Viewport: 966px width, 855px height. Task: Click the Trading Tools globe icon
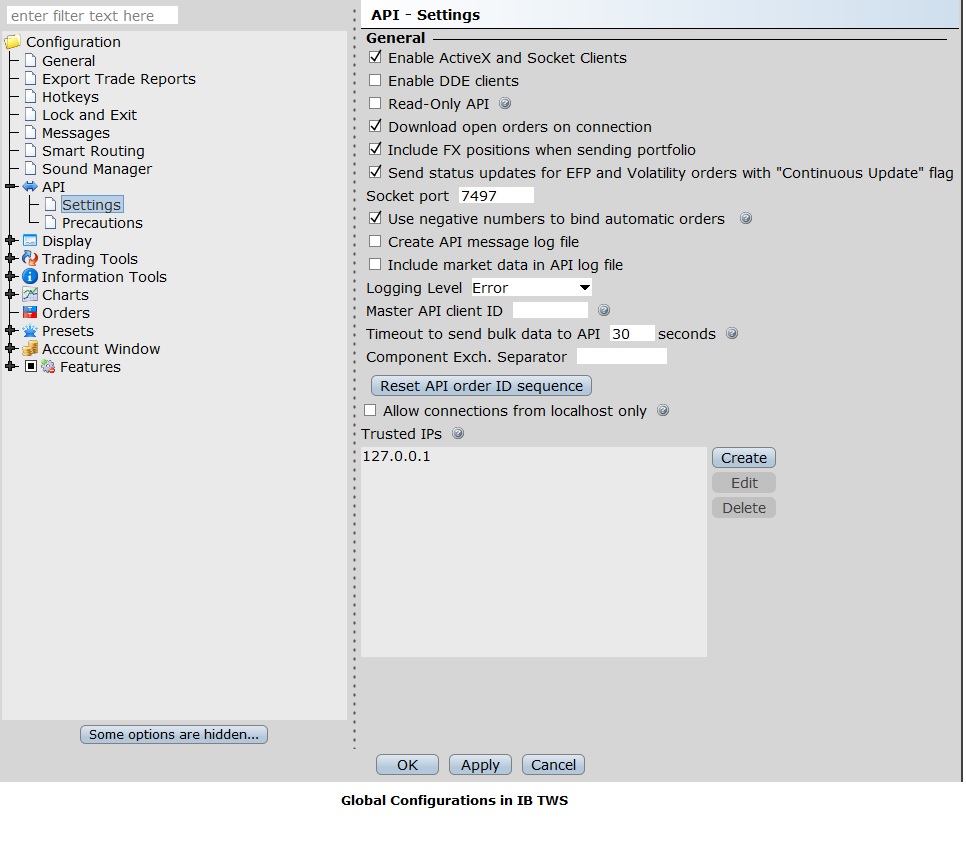(x=28, y=259)
